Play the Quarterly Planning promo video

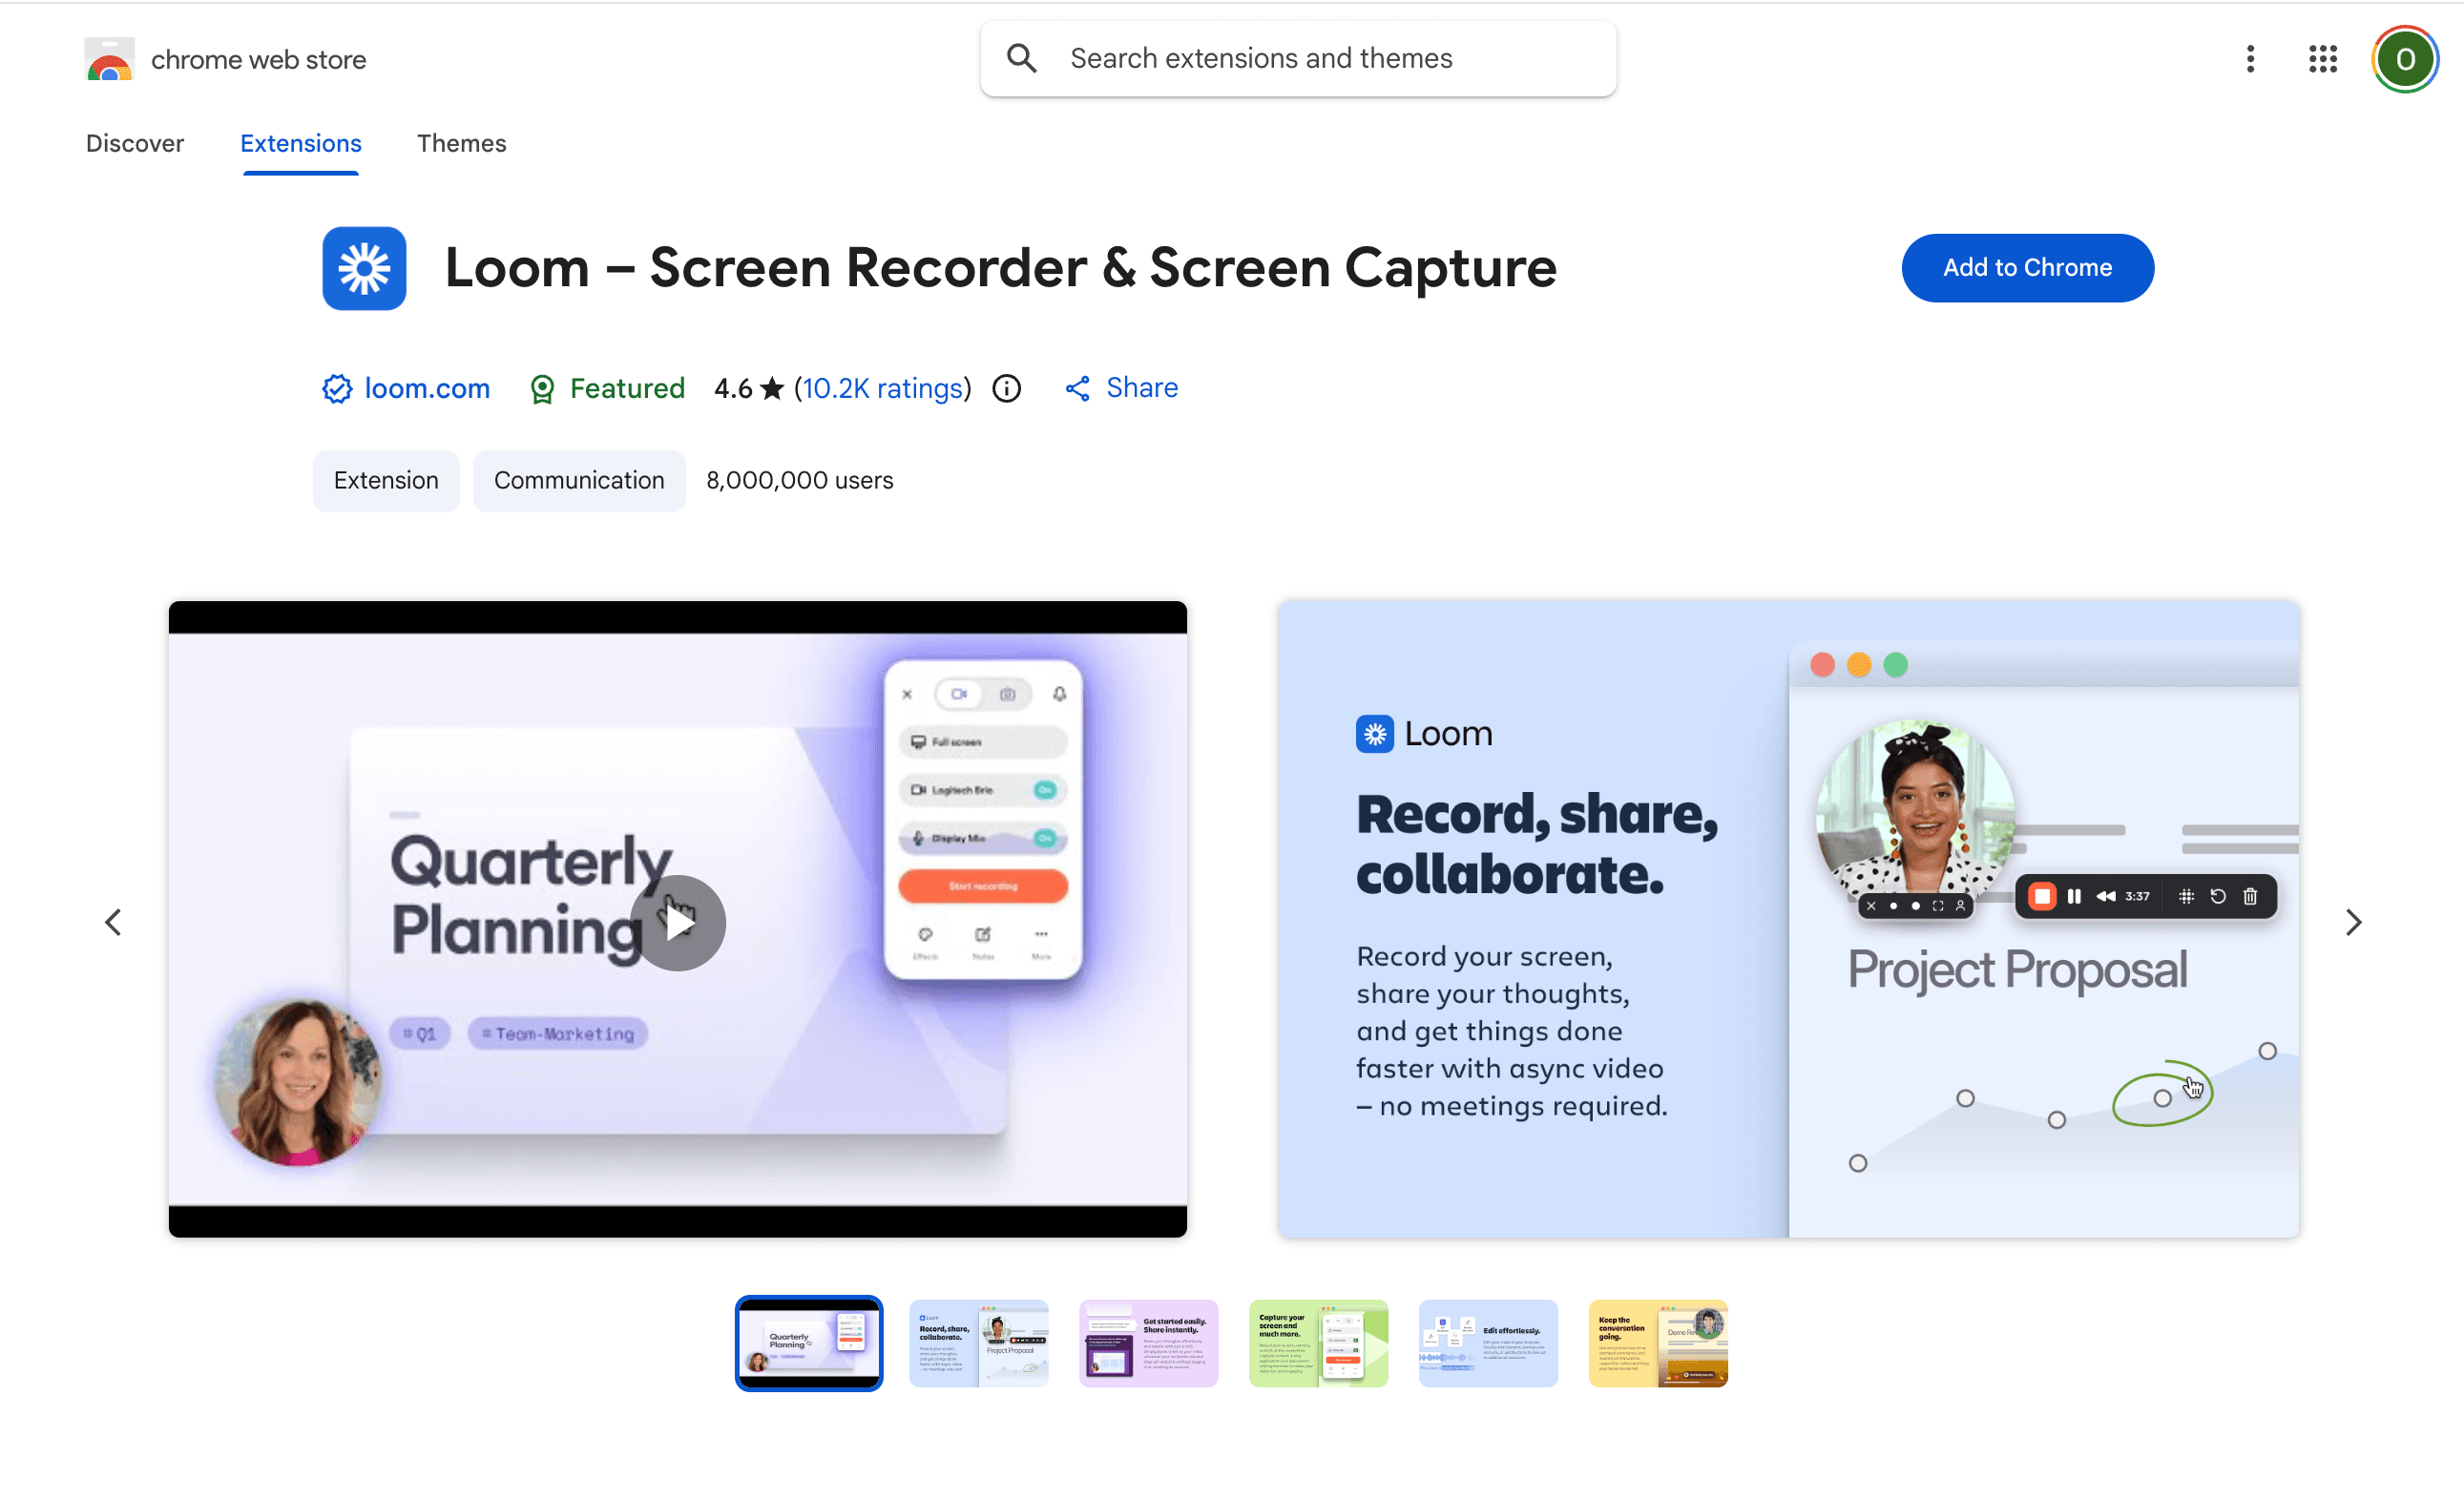[x=678, y=921]
